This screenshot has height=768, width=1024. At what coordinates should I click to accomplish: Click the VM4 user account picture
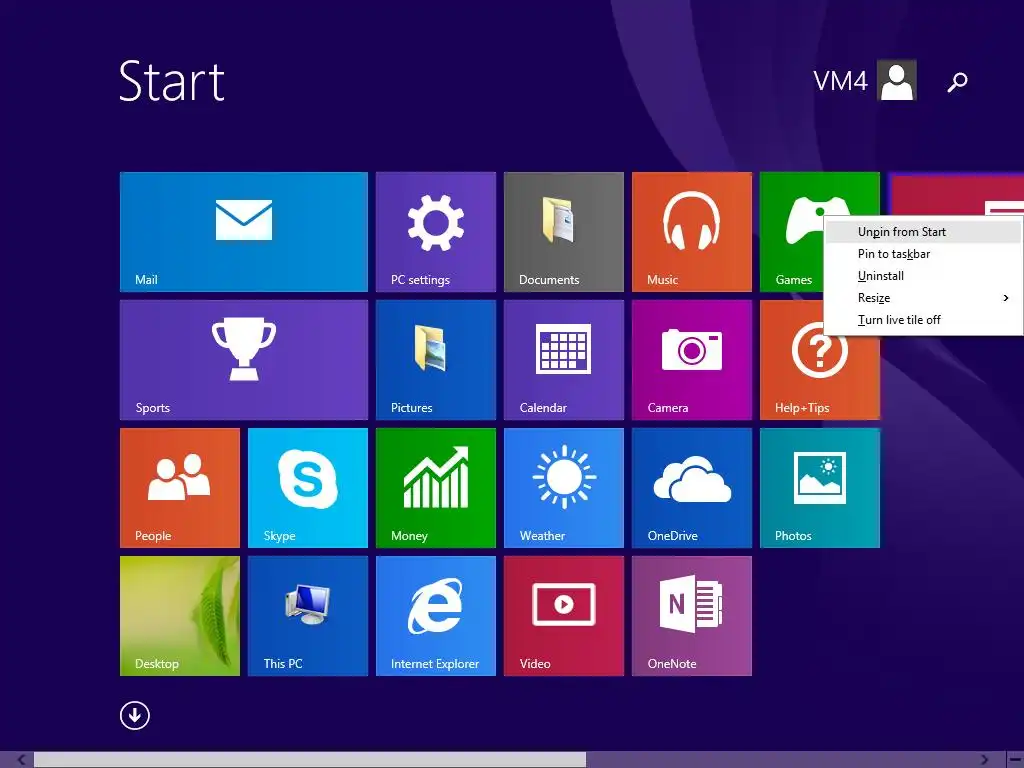(x=897, y=80)
